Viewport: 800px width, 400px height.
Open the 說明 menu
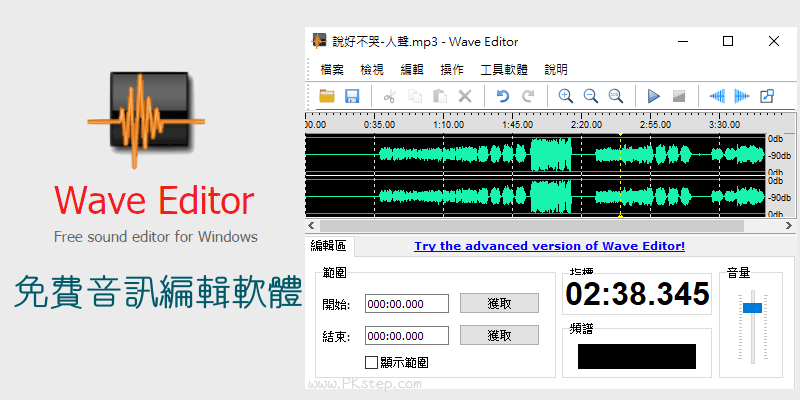556,70
